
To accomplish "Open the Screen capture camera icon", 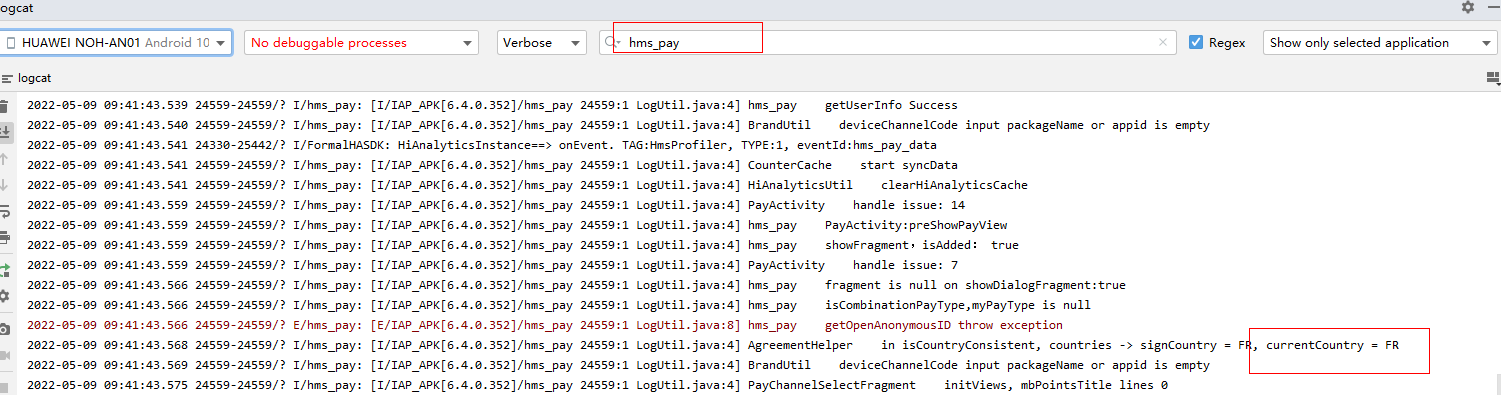I will (x=4, y=328).
